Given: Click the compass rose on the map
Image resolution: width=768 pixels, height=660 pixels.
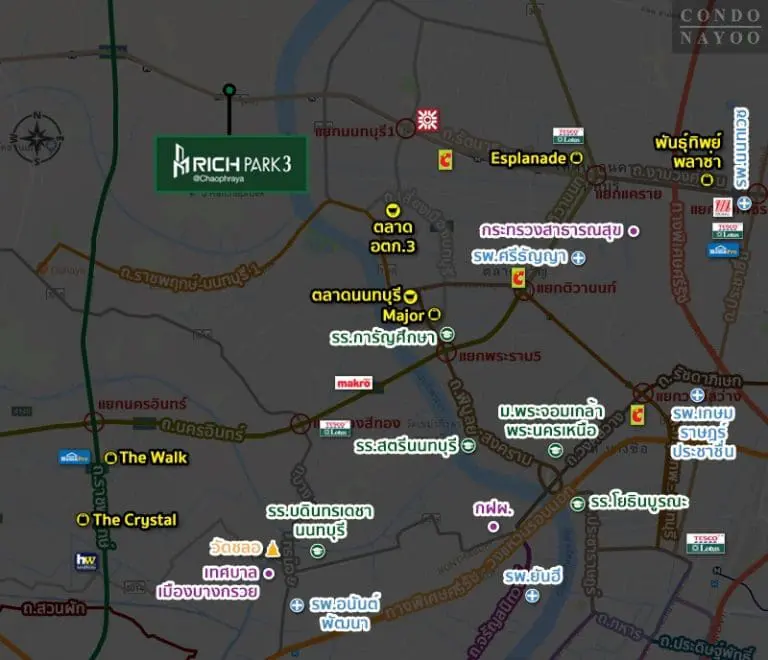Looking at the screenshot, I should coord(38,139).
